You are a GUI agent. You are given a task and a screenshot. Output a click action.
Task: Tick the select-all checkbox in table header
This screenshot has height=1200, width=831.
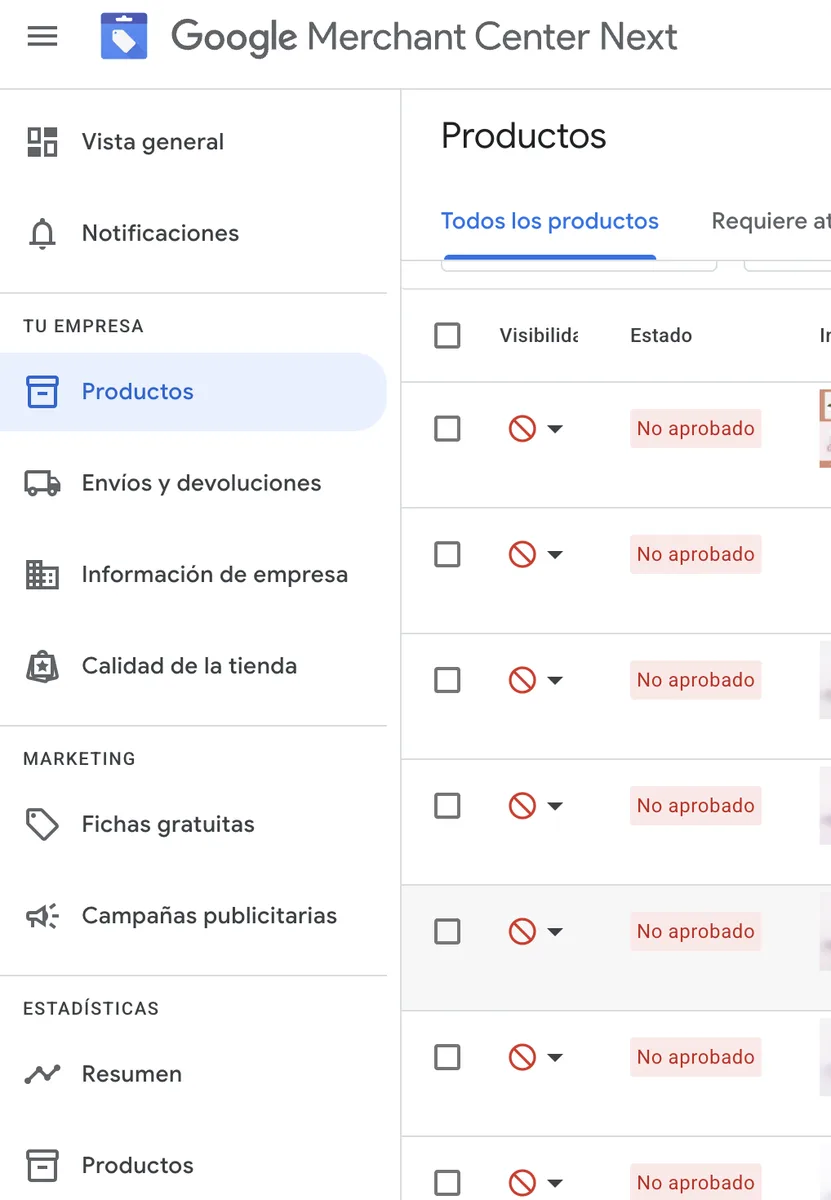pos(447,336)
